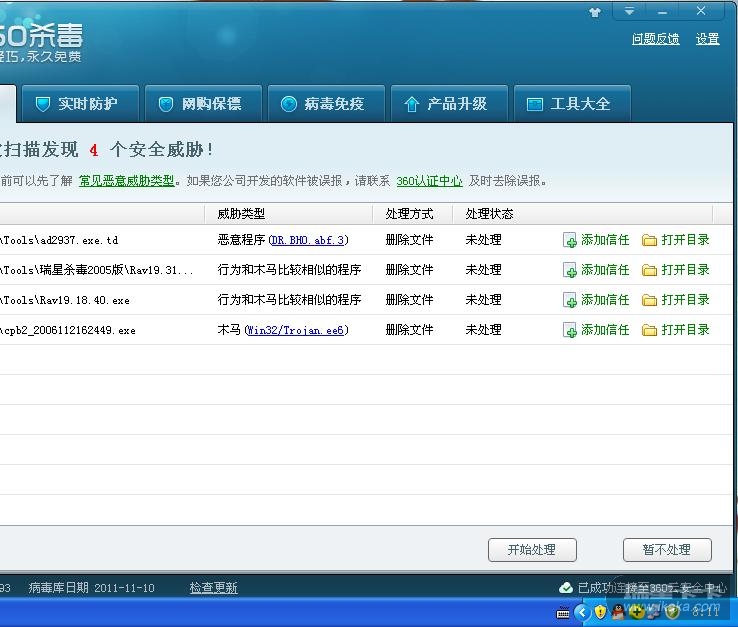The width and height of the screenshot is (738, 627).
Task: Select the 病毒免疫 tab
Action: point(323,104)
